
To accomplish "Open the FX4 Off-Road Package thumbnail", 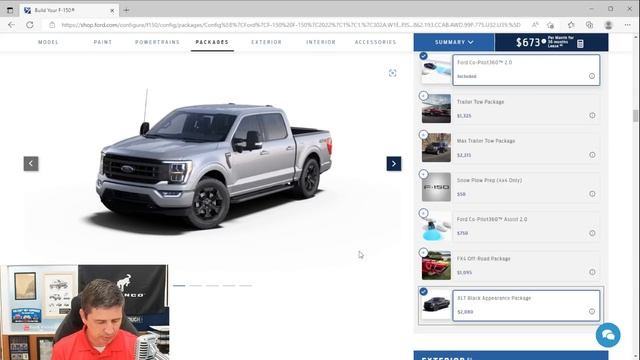I will [436, 265].
